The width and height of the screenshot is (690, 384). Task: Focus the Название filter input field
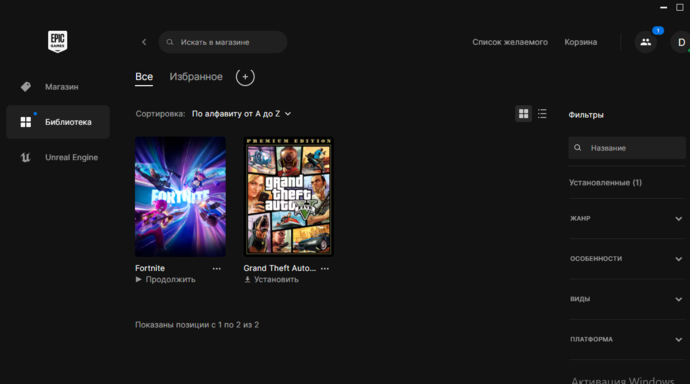tap(627, 148)
